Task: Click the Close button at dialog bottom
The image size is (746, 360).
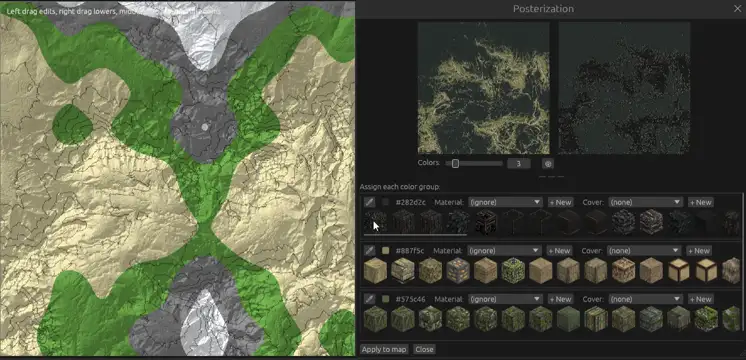Action: (x=424, y=350)
